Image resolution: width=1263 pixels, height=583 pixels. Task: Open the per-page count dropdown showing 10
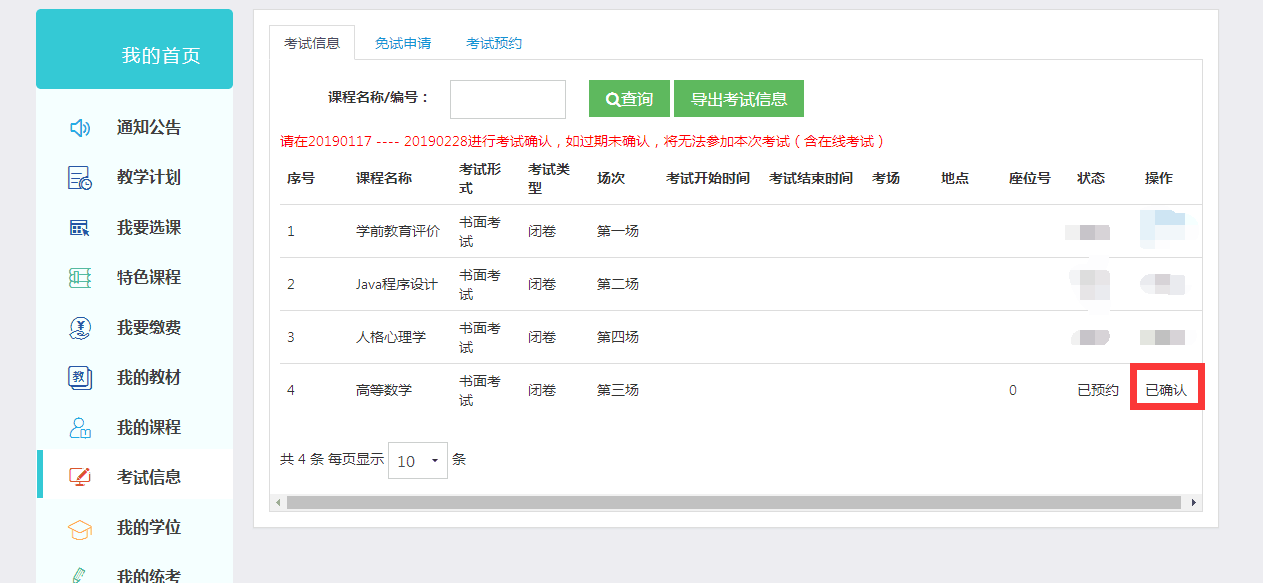[417, 460]
